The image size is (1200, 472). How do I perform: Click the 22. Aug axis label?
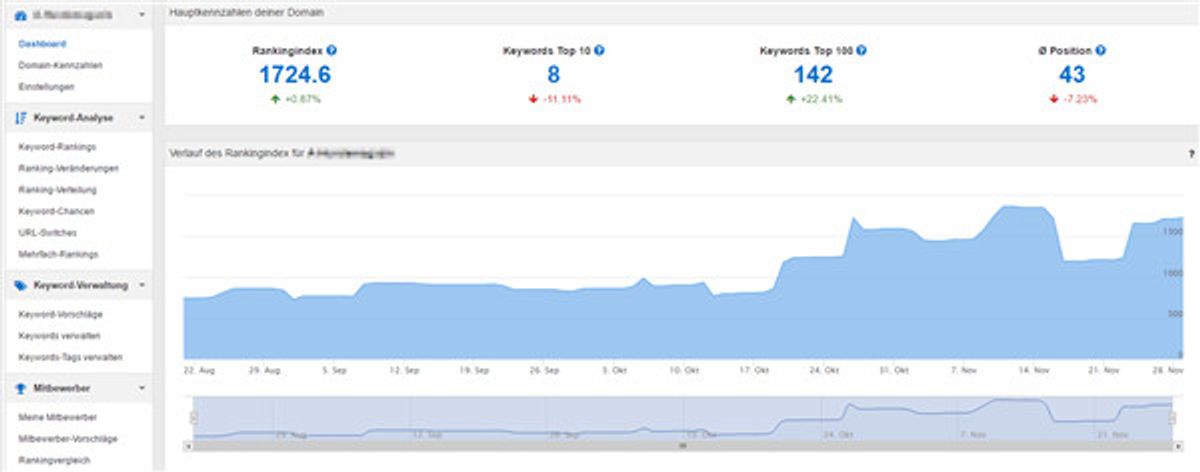coord(200,369)
